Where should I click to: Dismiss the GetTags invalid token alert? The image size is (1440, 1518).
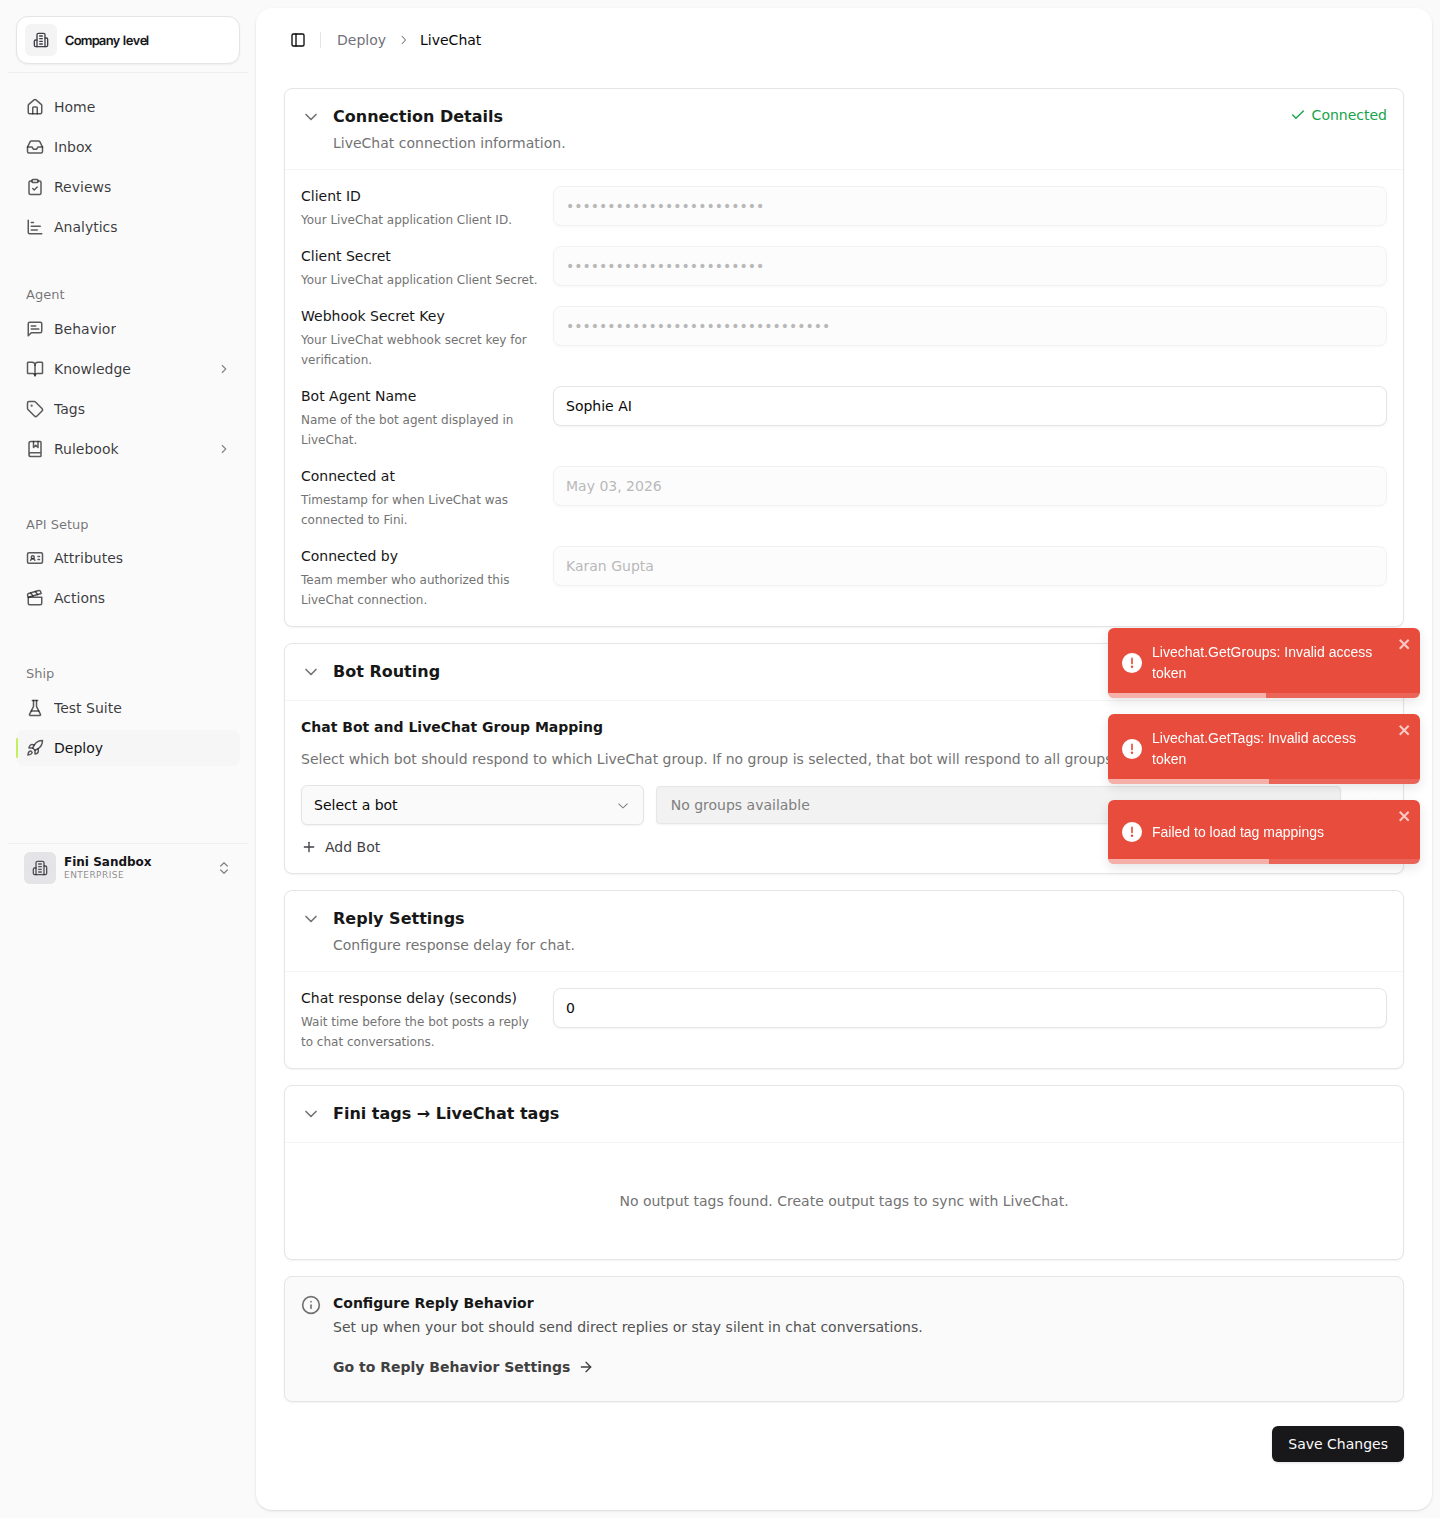click(x=1404, y=730)
